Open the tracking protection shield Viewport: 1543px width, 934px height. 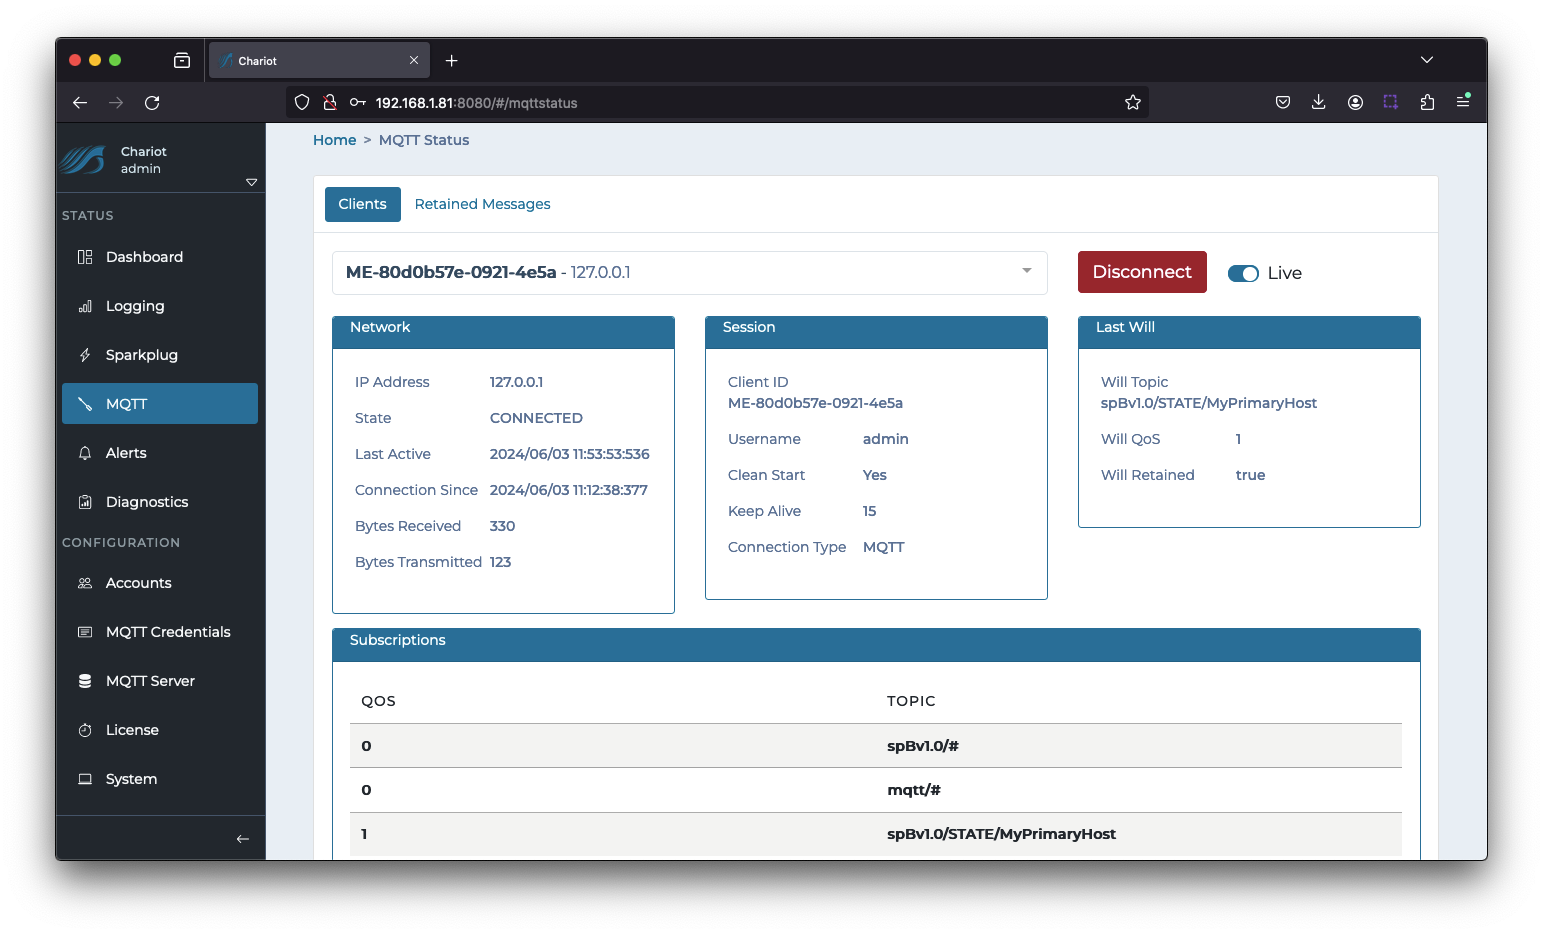click(x=302, y=102)
